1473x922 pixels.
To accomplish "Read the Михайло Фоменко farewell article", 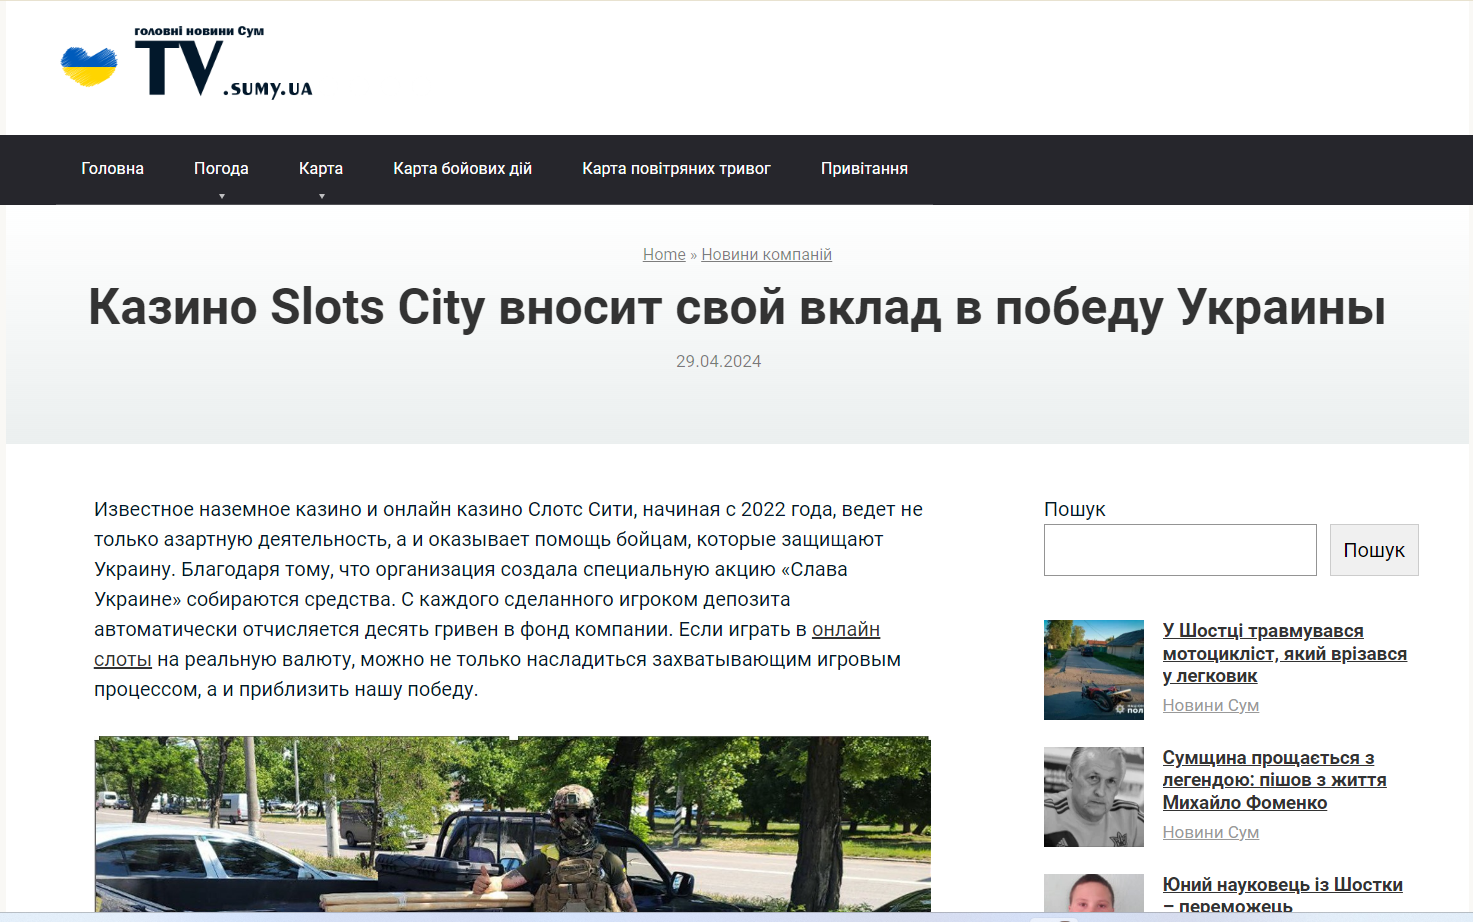I will click(1274, 780).
